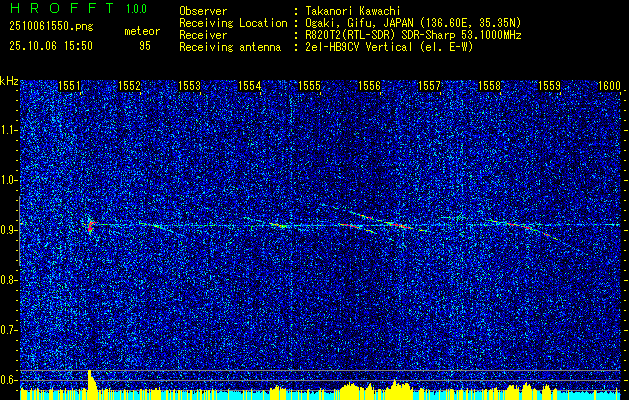Click the date stamp 25.10.06 15:50
This screenshot has width=629, height=400.
click(x=51, y=46)
